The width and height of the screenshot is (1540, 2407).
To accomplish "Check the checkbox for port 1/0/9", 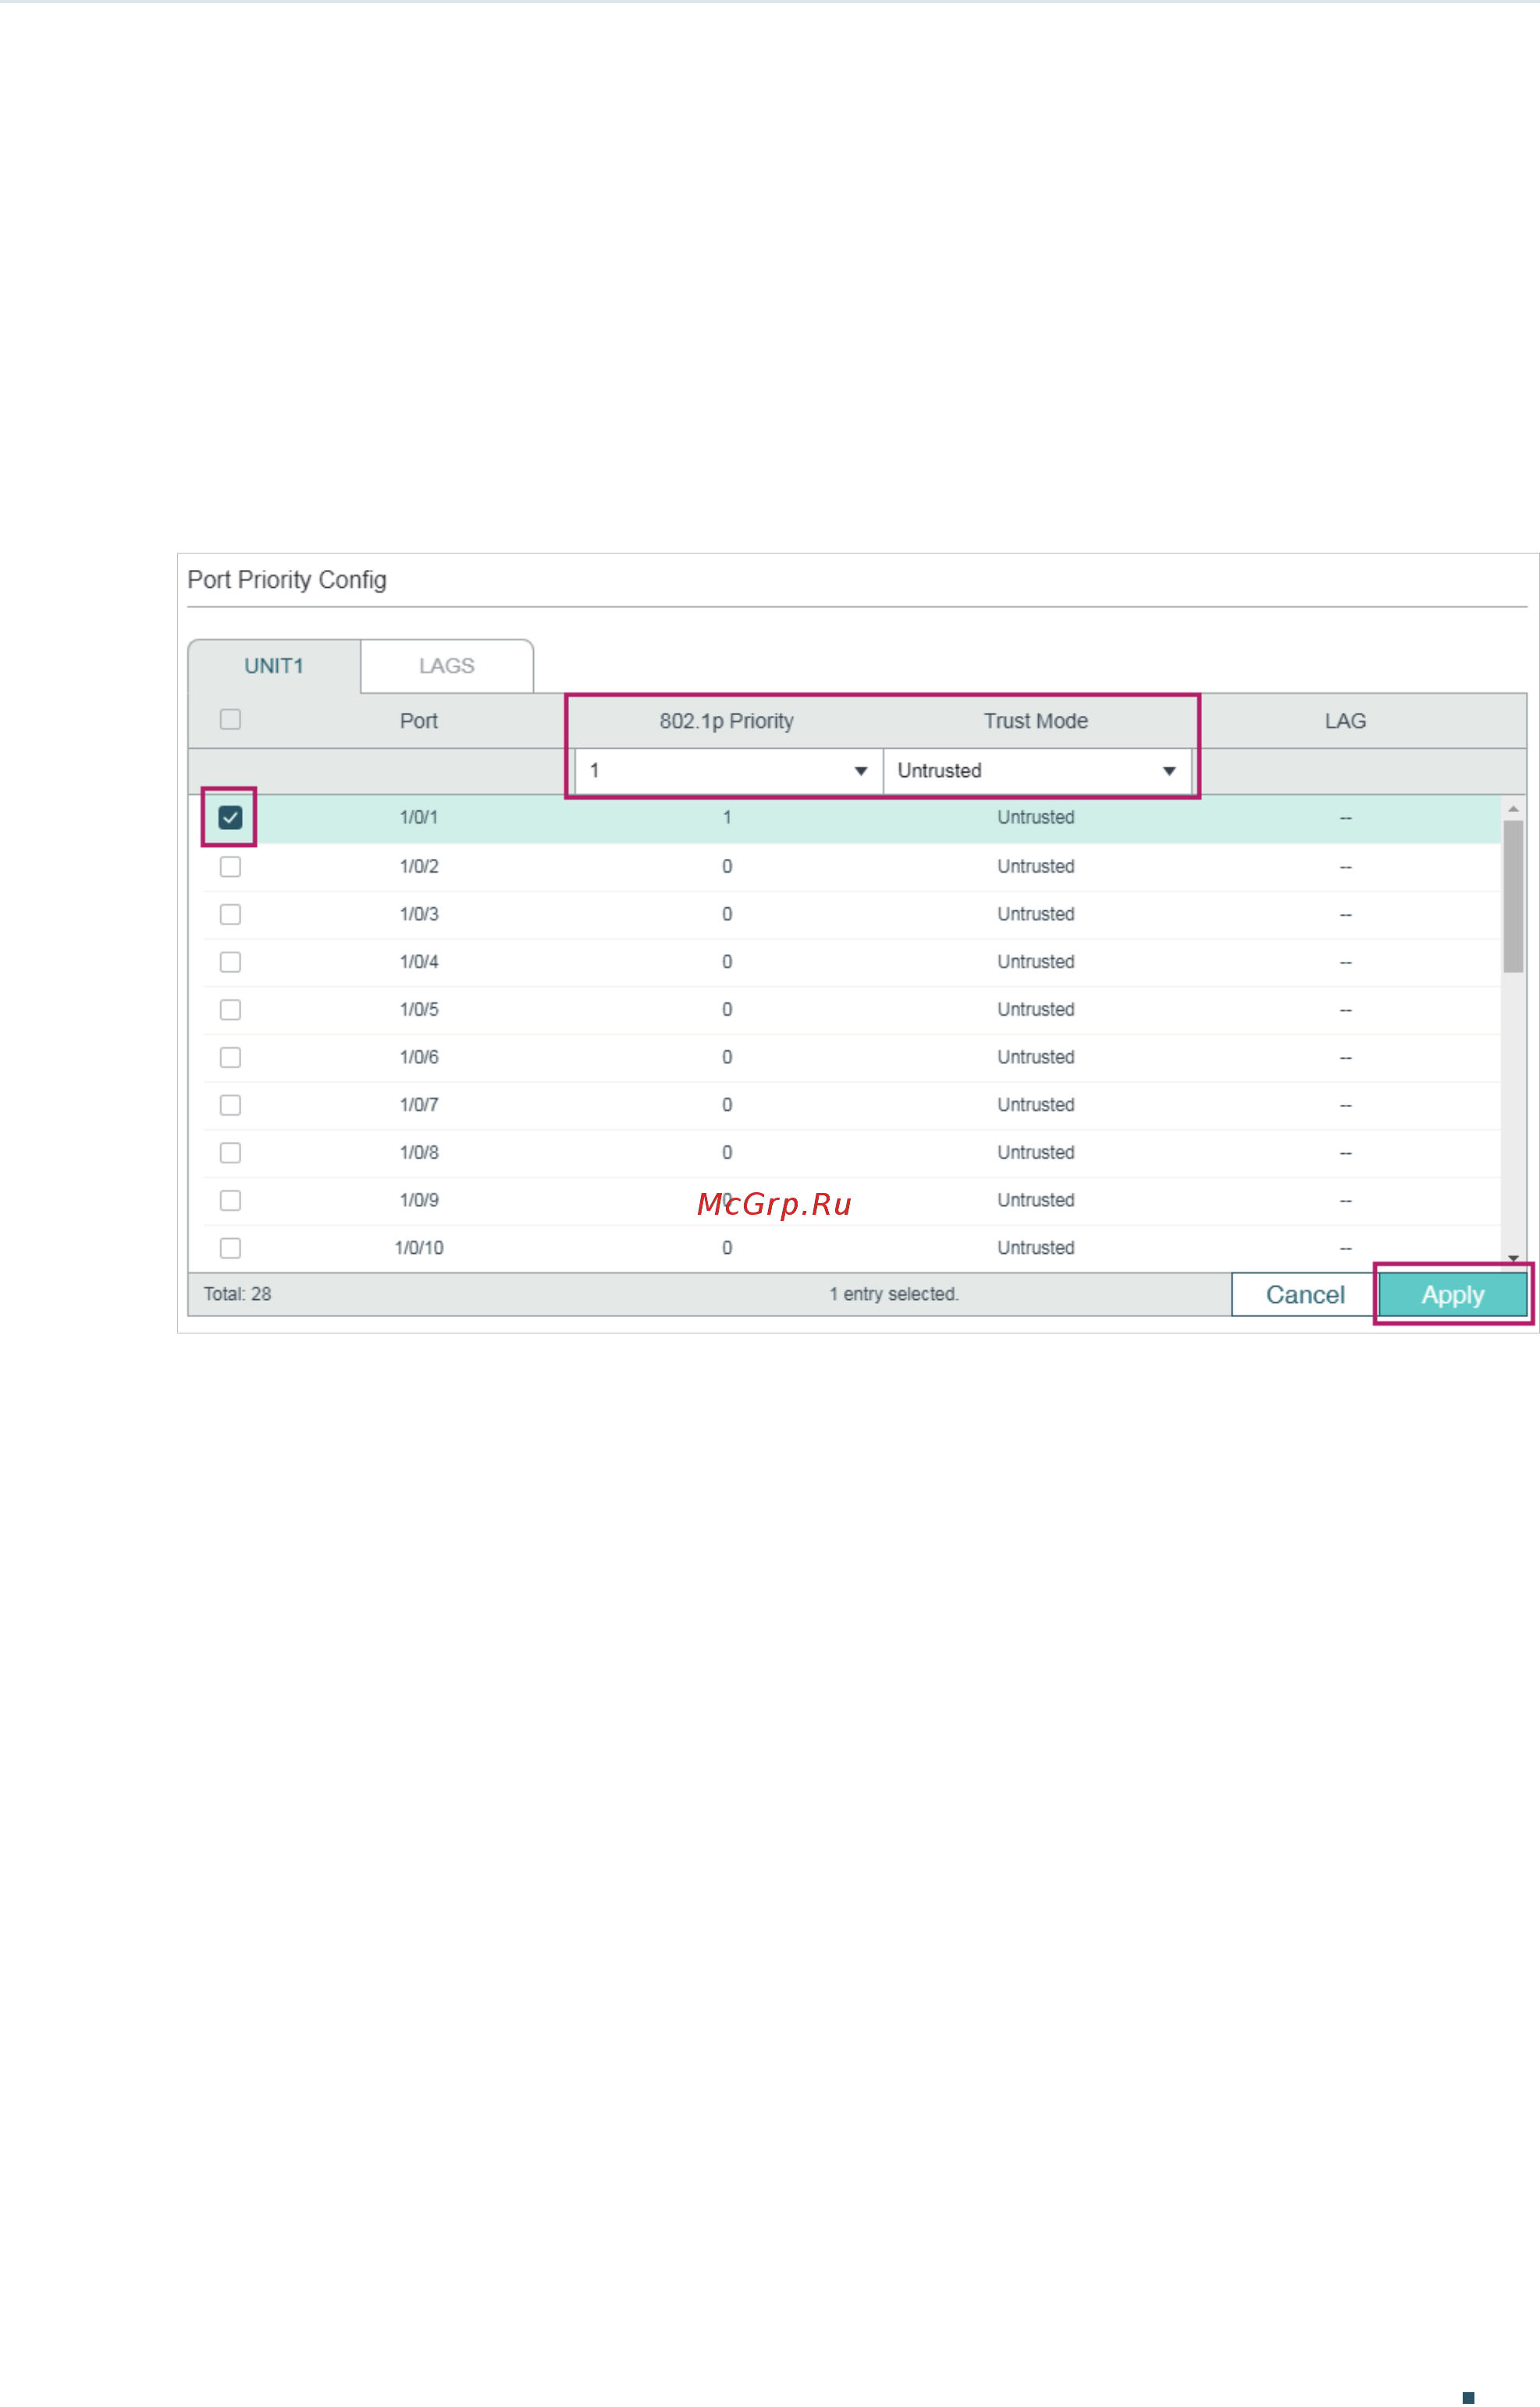I will tap(230, 1200).
